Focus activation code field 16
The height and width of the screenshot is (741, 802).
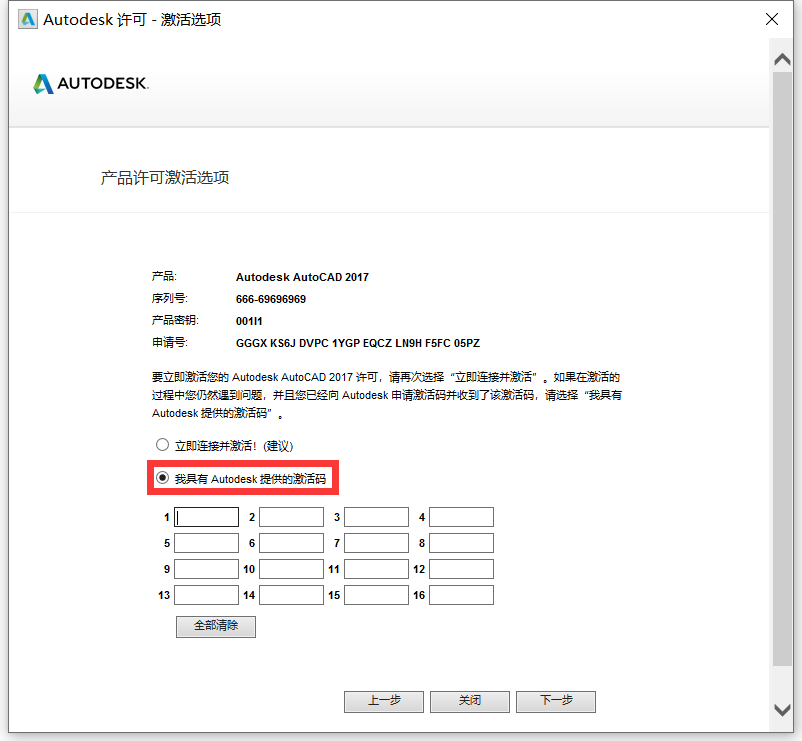[461, 595]
